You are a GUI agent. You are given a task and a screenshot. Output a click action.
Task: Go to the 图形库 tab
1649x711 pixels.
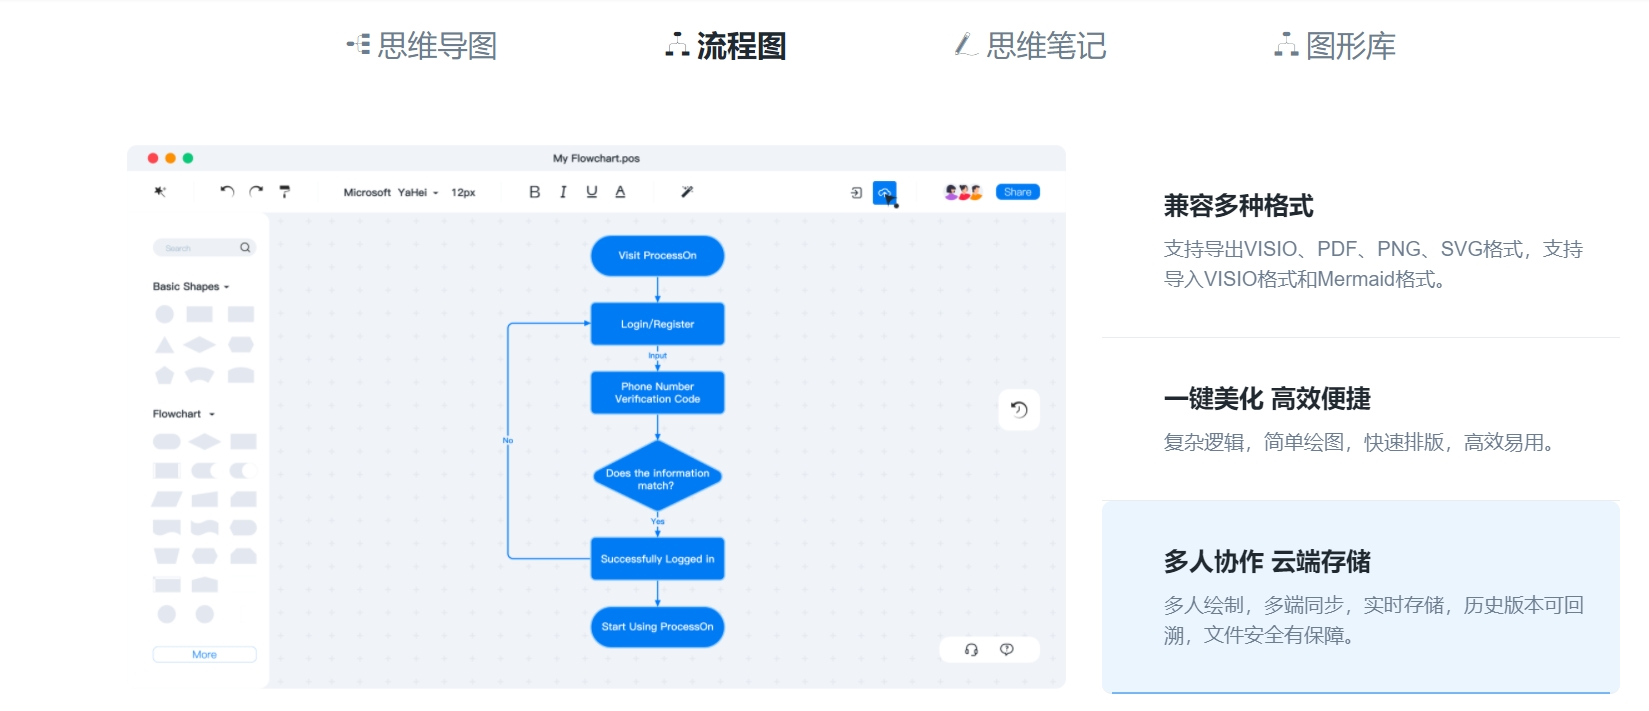click(x=1335, y=45)
